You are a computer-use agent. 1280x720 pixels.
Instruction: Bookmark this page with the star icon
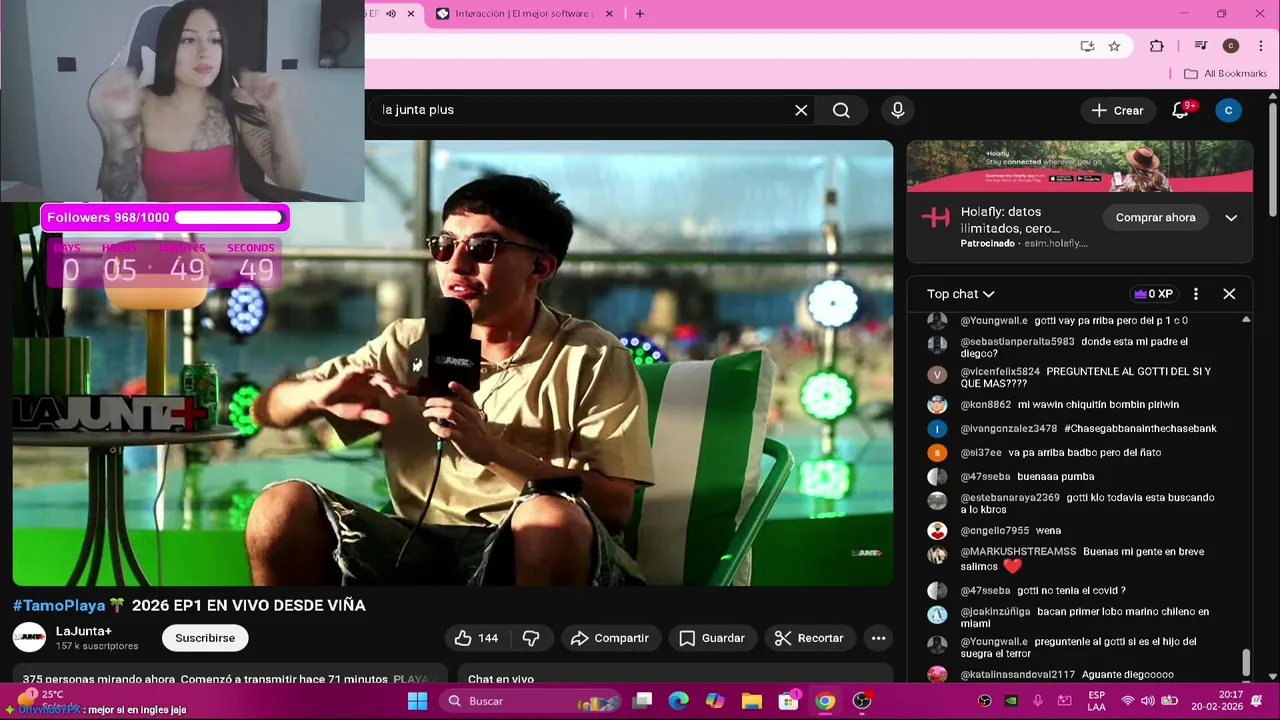(1114, 46)
